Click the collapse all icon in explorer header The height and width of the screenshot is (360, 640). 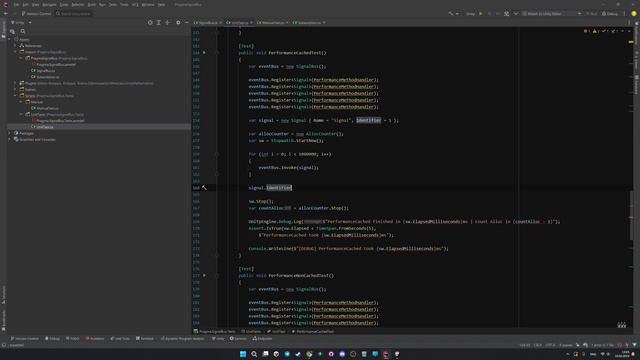[168, 22]
